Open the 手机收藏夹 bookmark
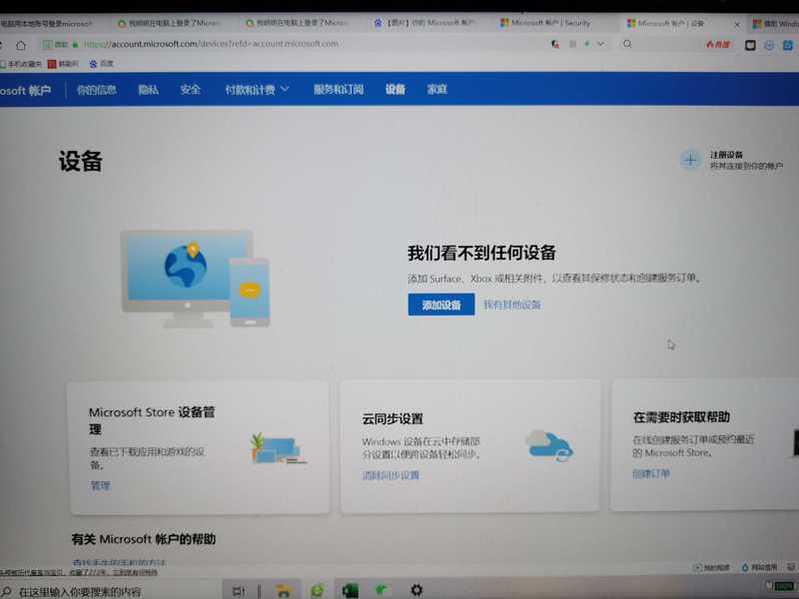 (21, 64)
